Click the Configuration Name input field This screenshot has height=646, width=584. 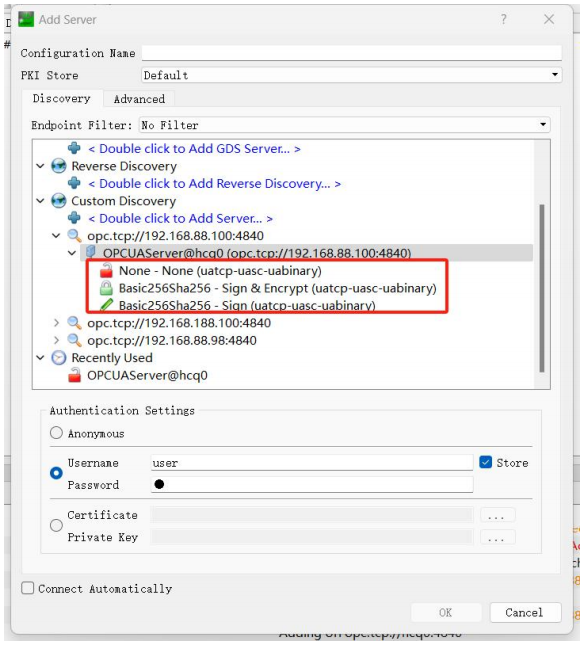point(352,53)
